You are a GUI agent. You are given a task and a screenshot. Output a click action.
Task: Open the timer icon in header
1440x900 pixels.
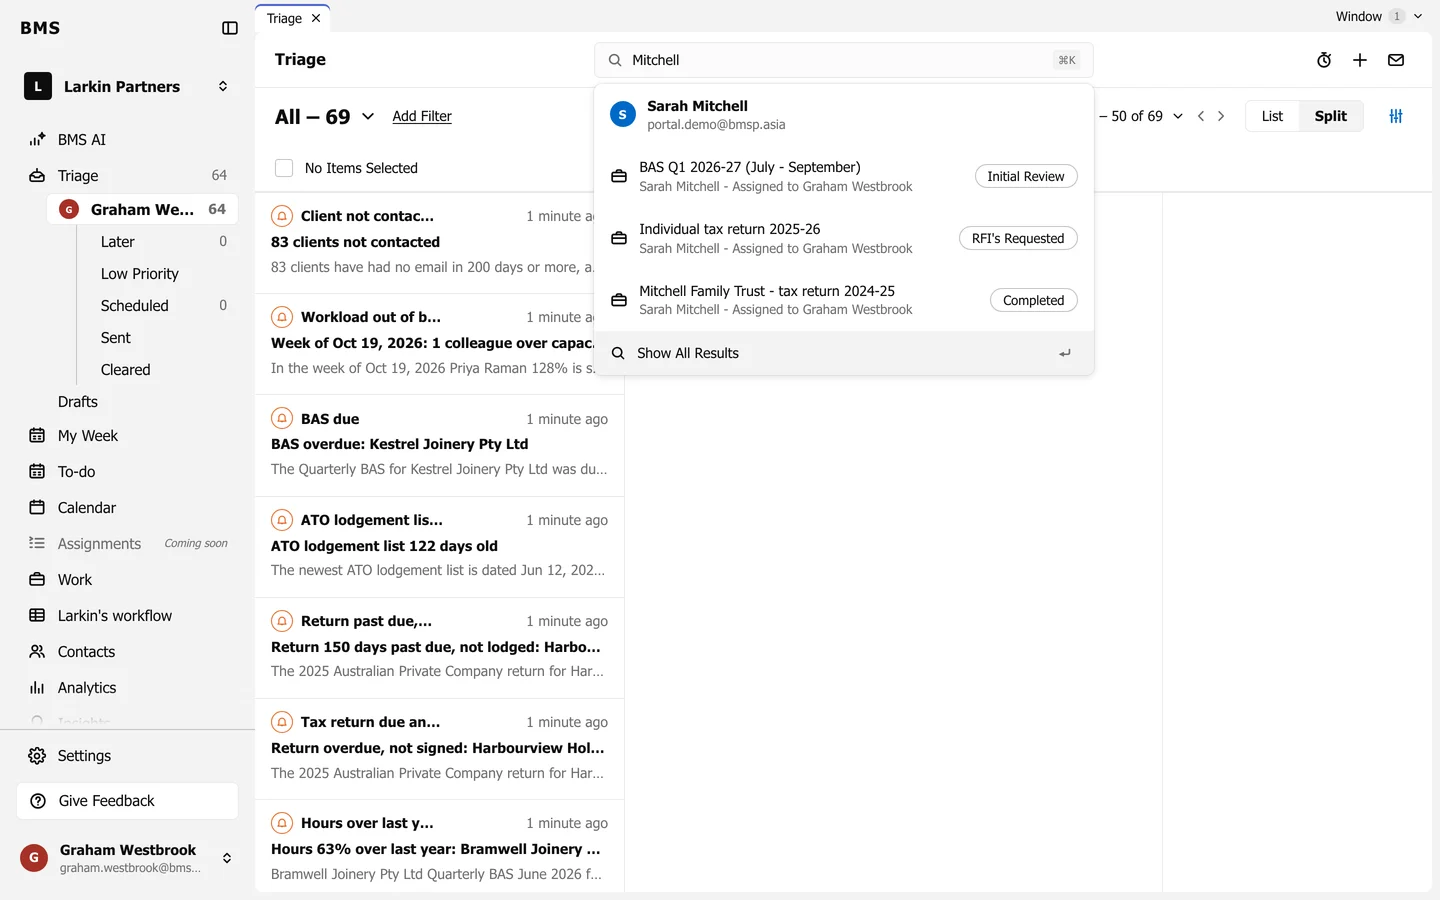pos(1324,60)
